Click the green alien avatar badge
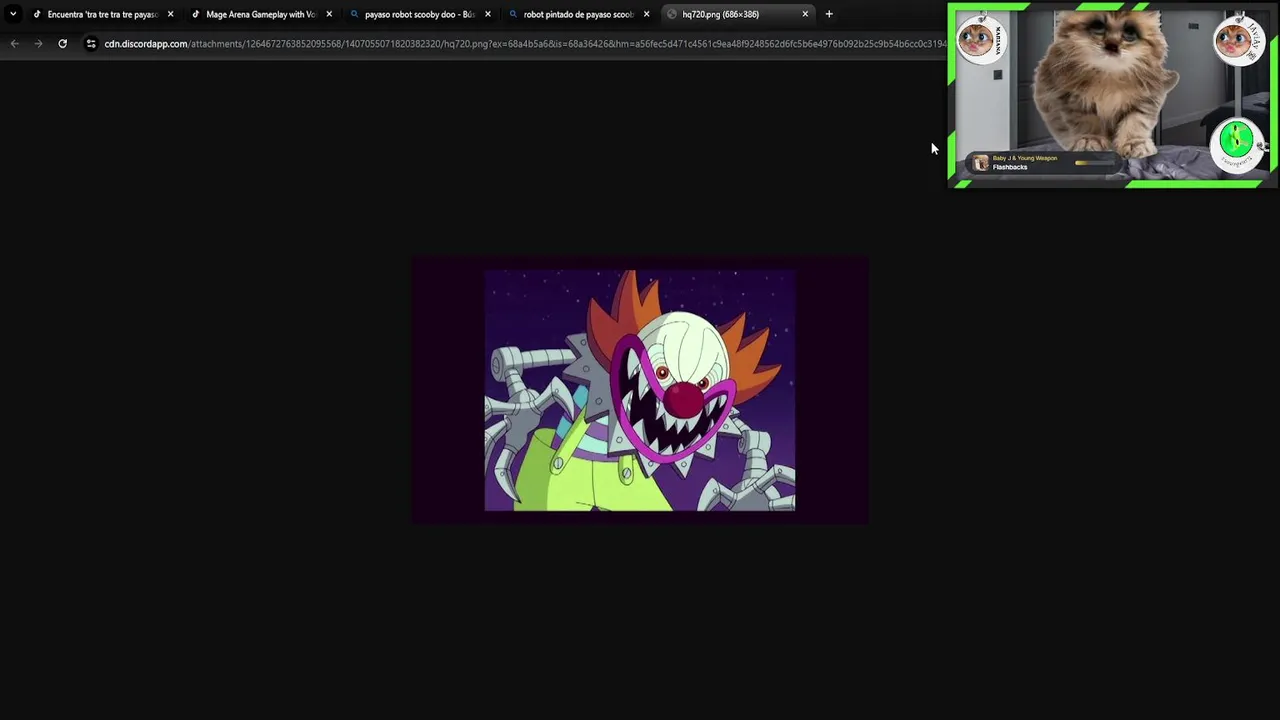This screenshot has width=1280, height=720. coord(1237,144)
